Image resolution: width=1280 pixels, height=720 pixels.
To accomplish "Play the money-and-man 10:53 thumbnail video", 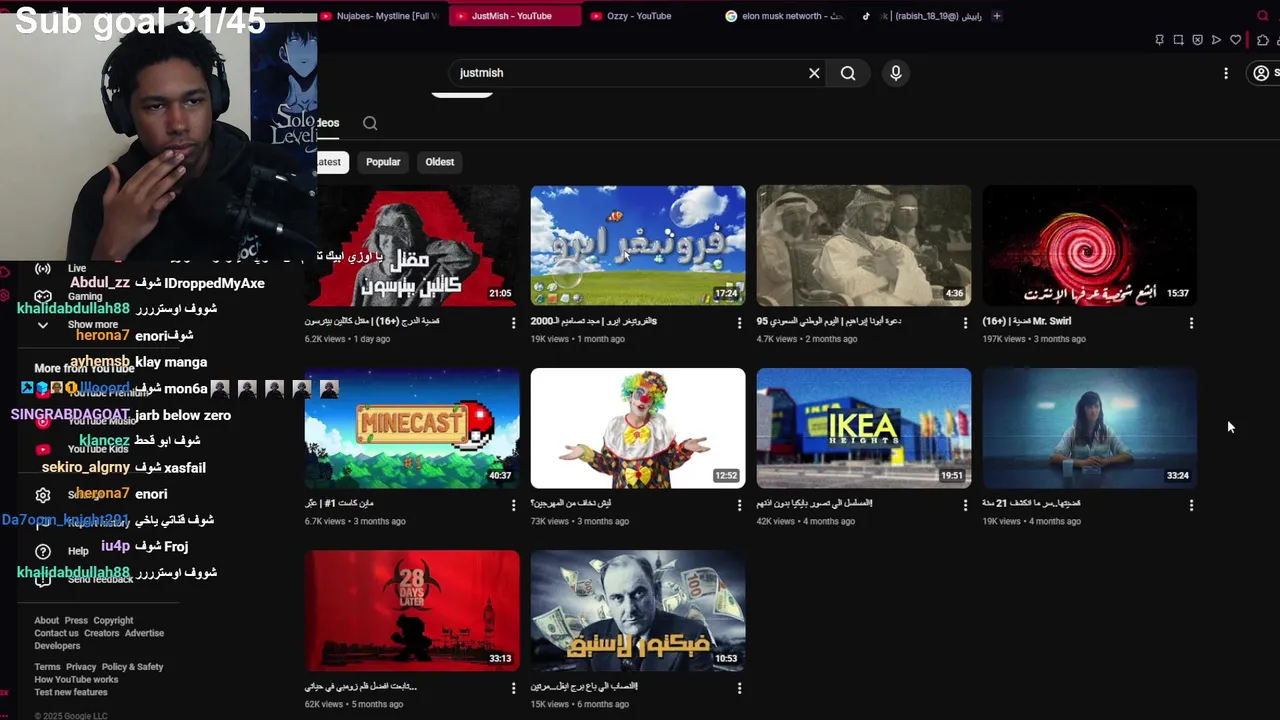I will pyautogui.click(x=638, y=610).
